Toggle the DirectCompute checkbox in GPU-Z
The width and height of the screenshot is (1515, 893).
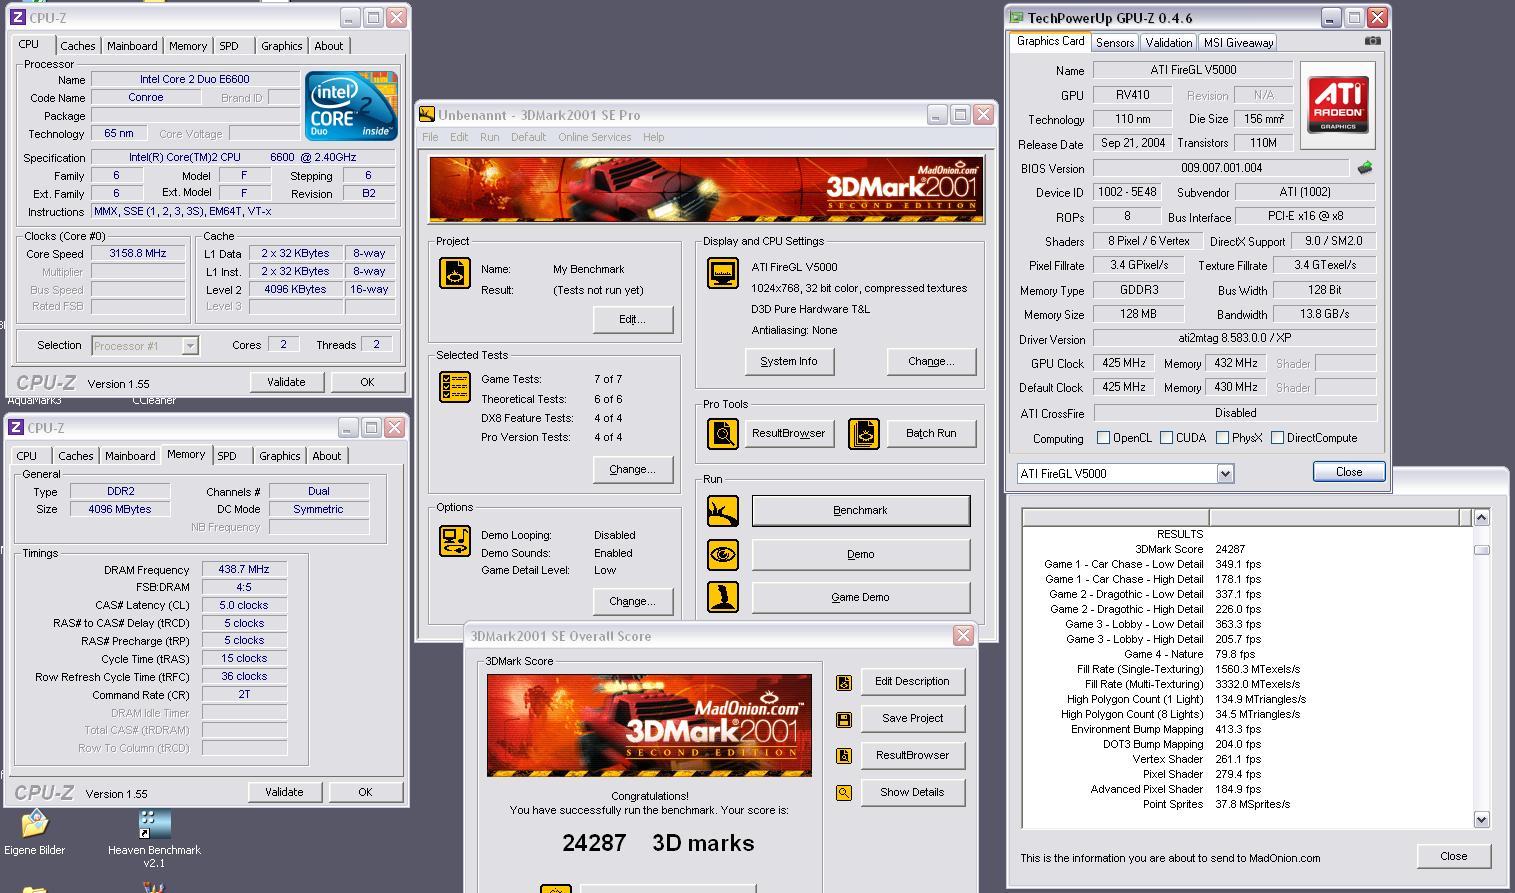(x=1277, y=438)
